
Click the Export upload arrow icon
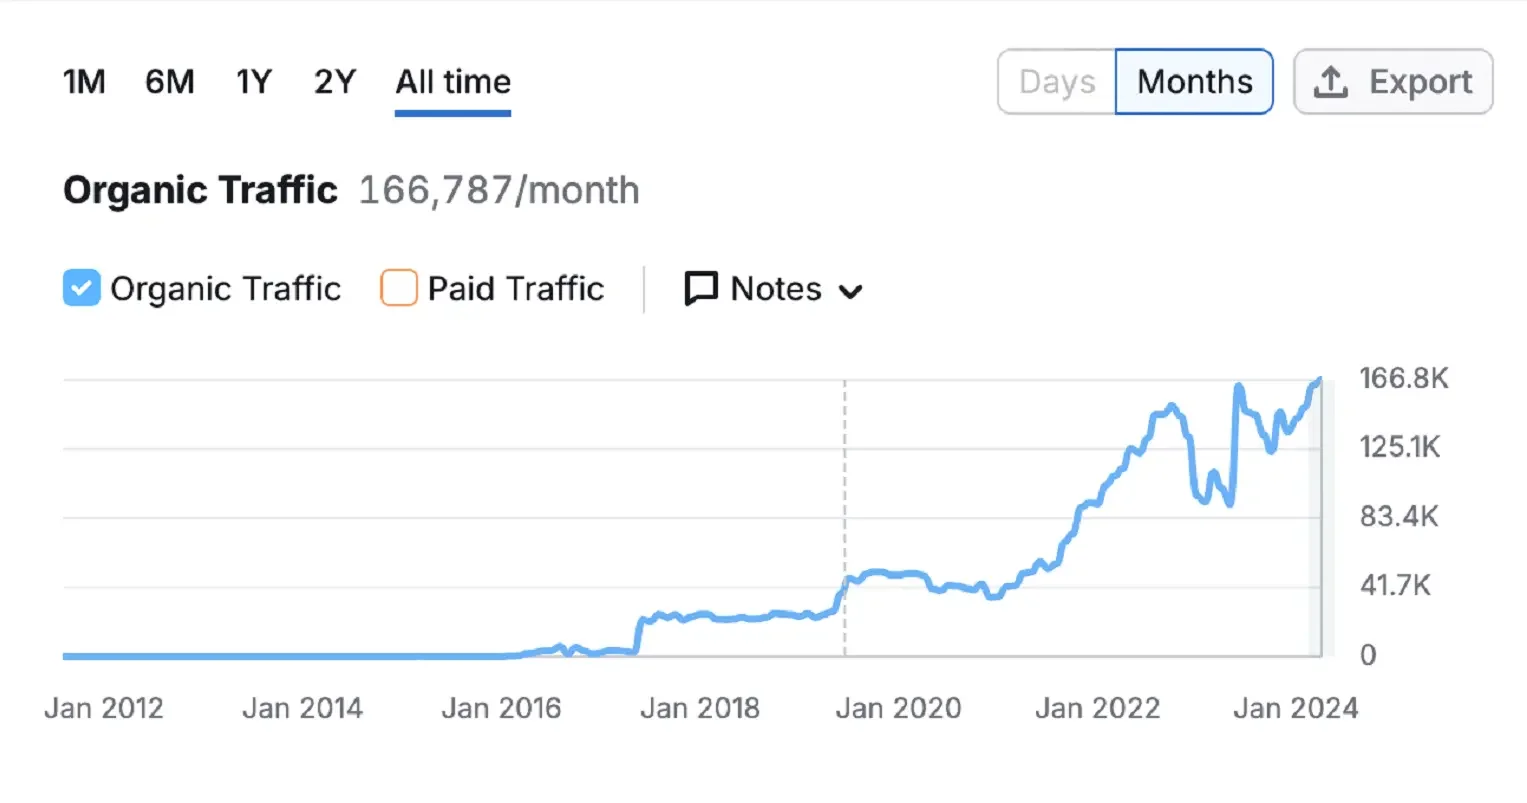tap(1330, 82)
